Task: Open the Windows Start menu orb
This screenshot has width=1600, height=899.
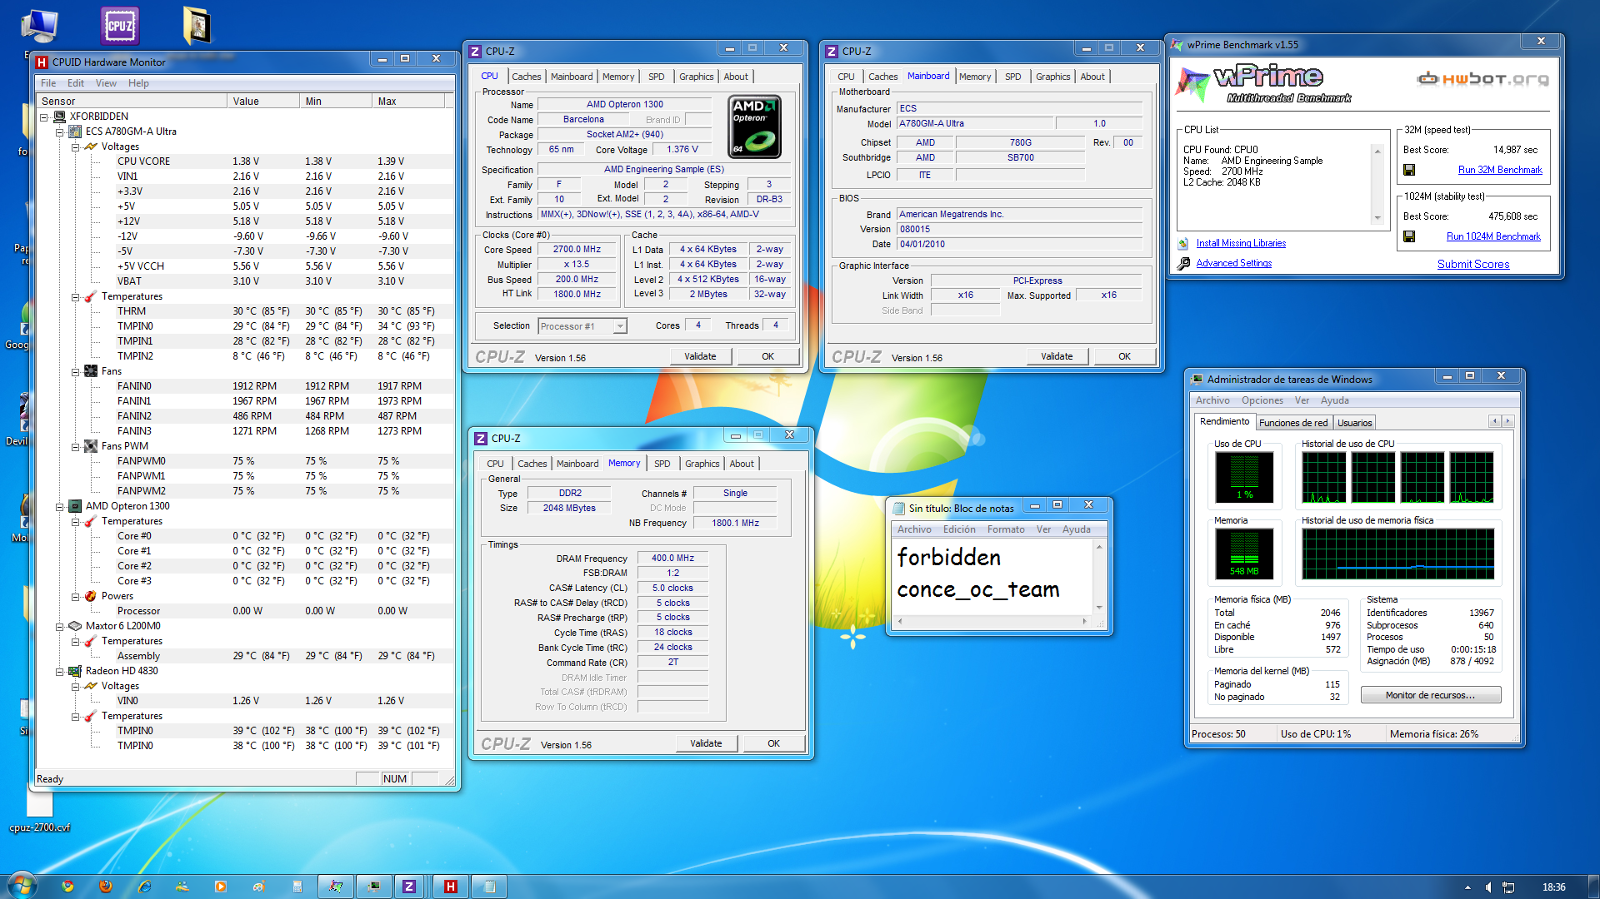Action: coord(21,885)
